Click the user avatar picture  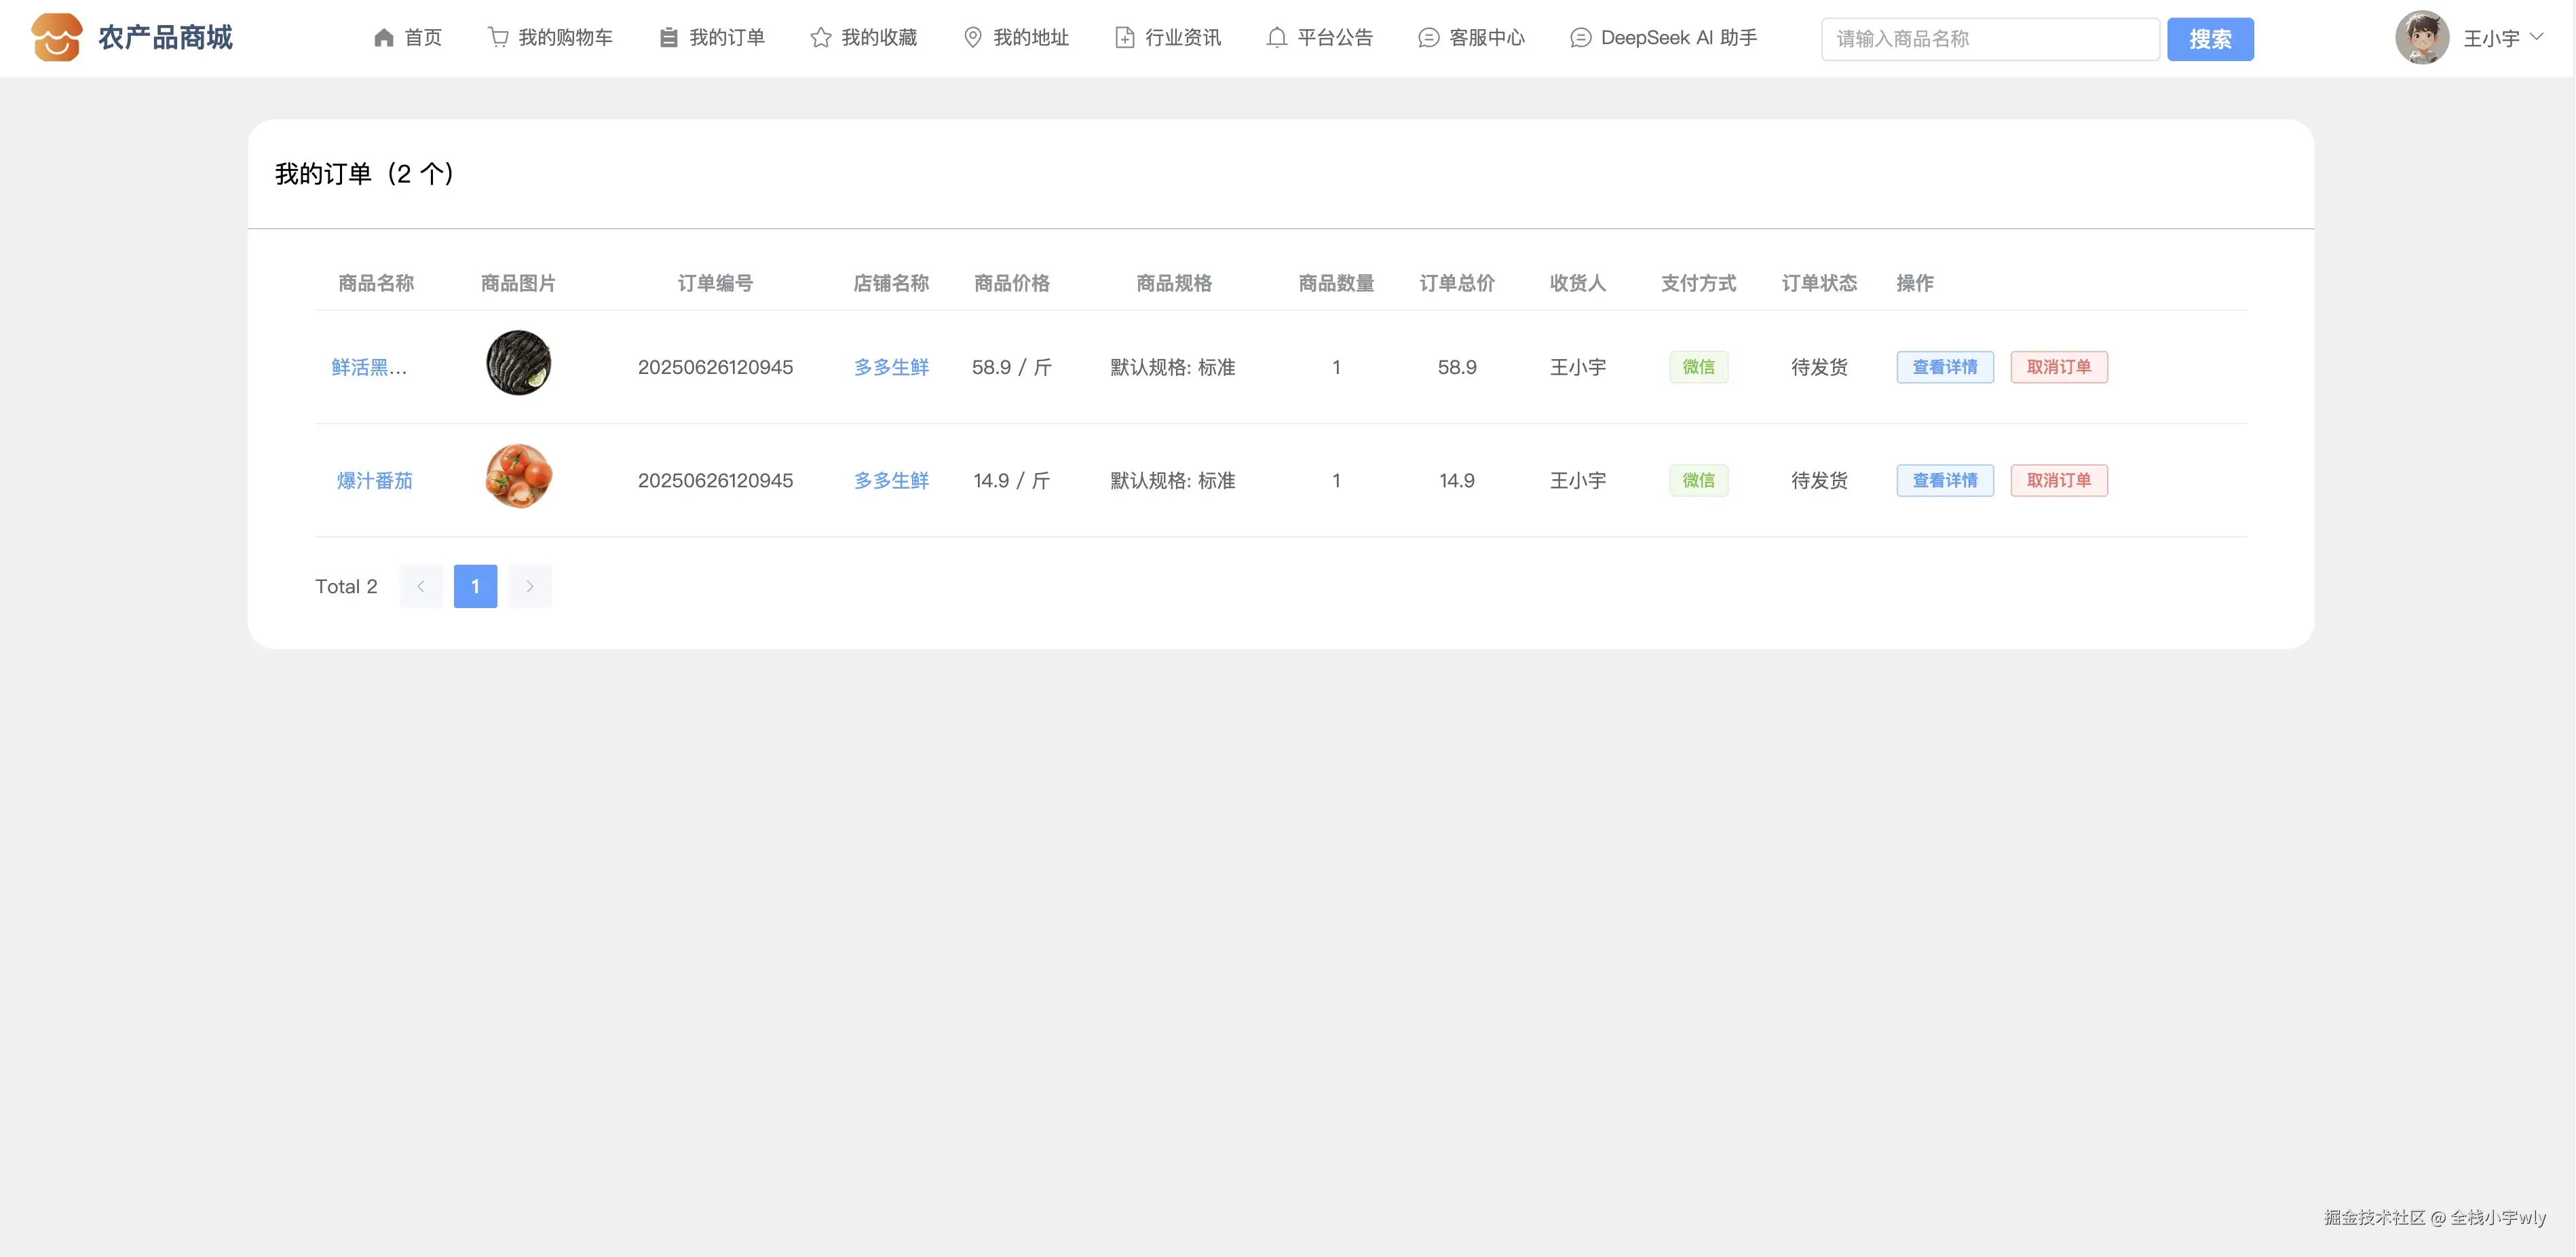pyautogui.click(x=2421, y=38)
